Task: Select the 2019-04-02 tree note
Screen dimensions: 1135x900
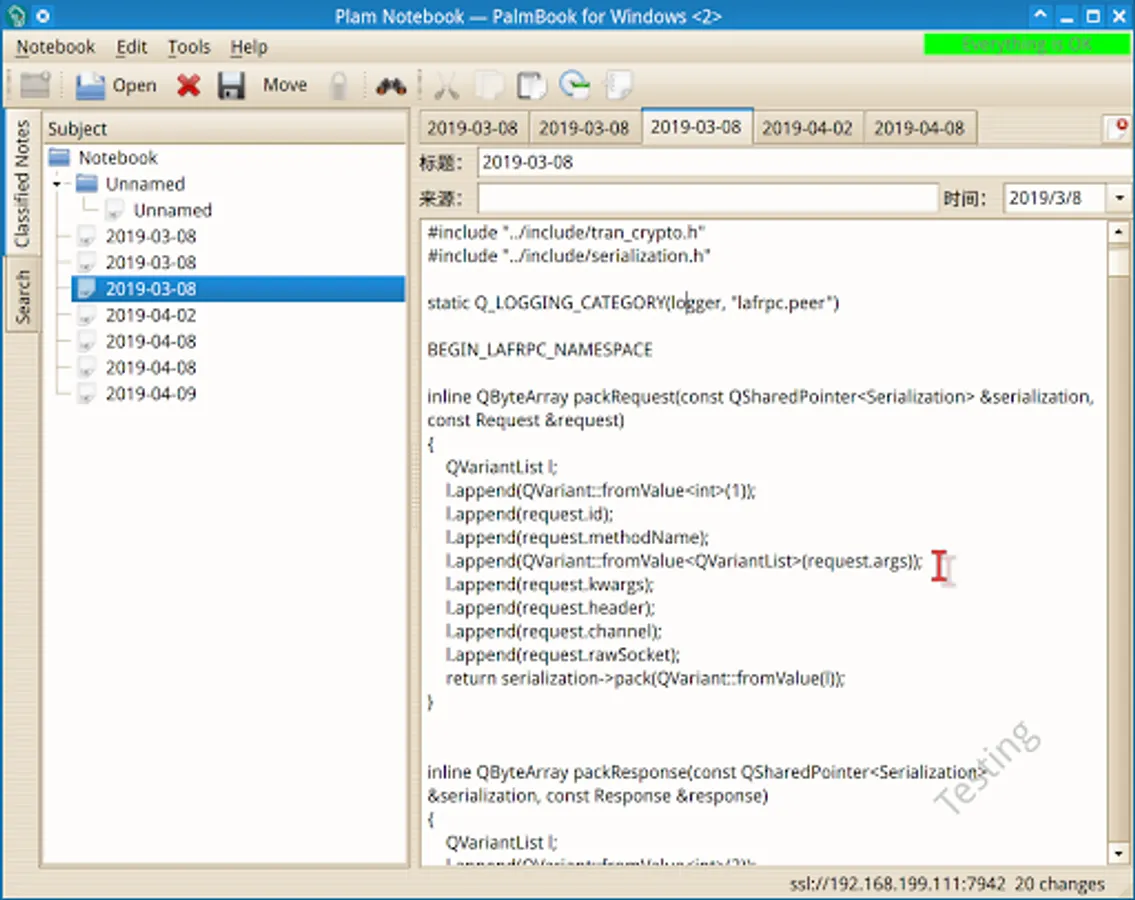Action: [x=151, y=315]
